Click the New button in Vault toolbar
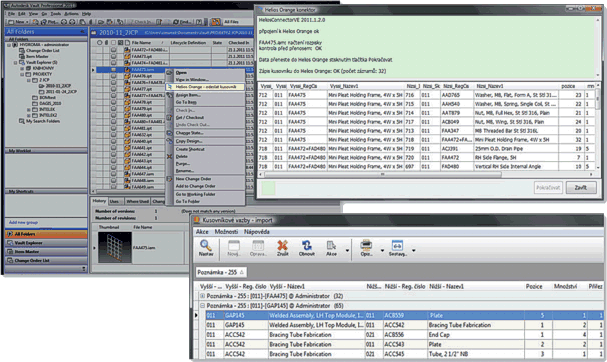 [x=17, y=22]
